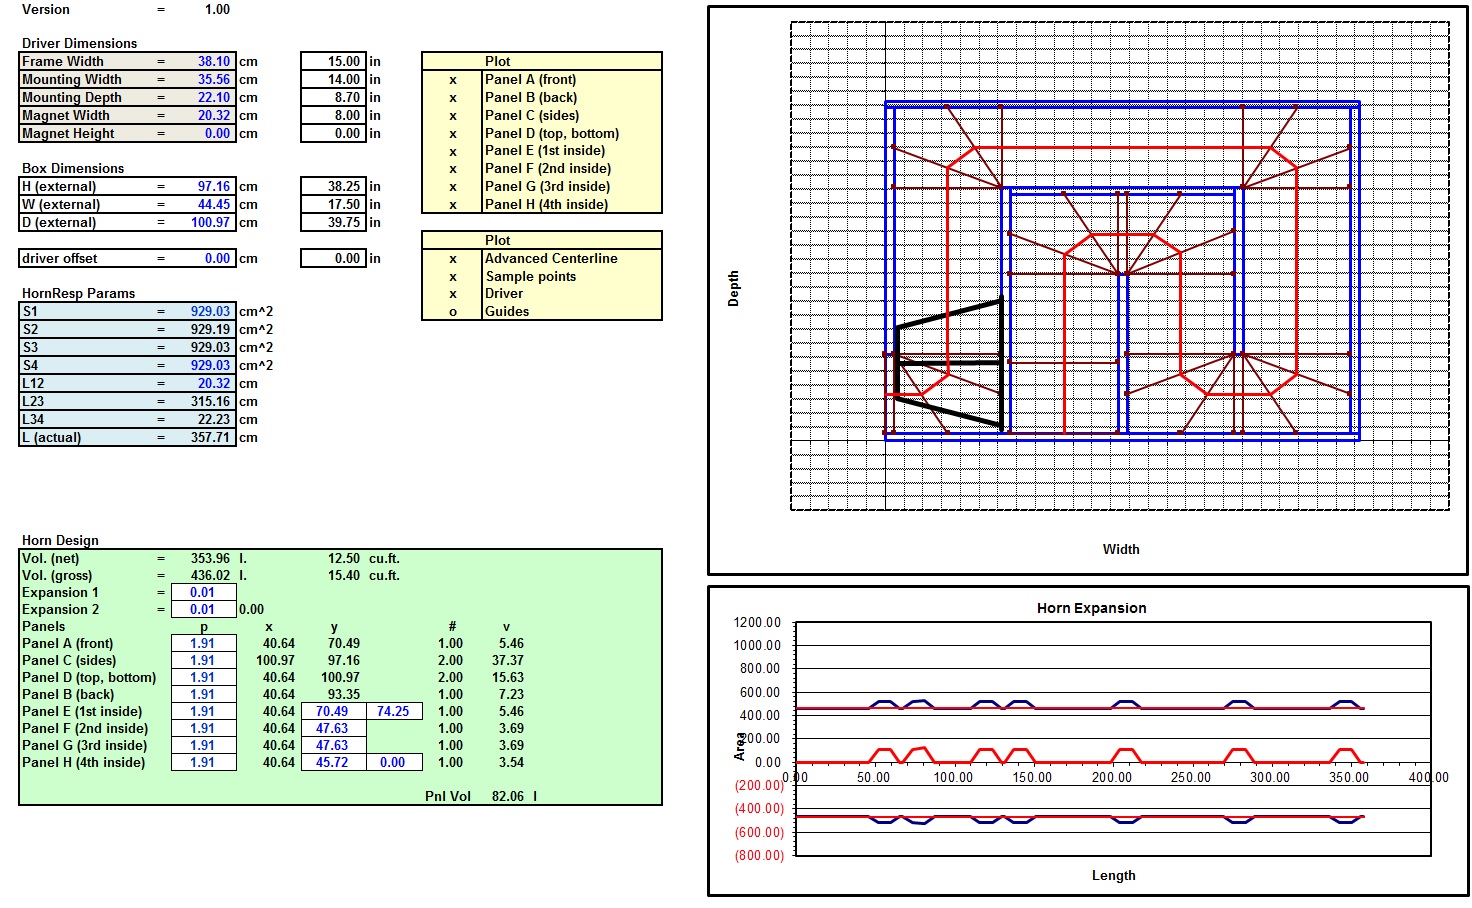This screenshot has width=1472, height=908.
Task: Select the Mounting Width 14.00 in cell
Action: tap(333, 79)
